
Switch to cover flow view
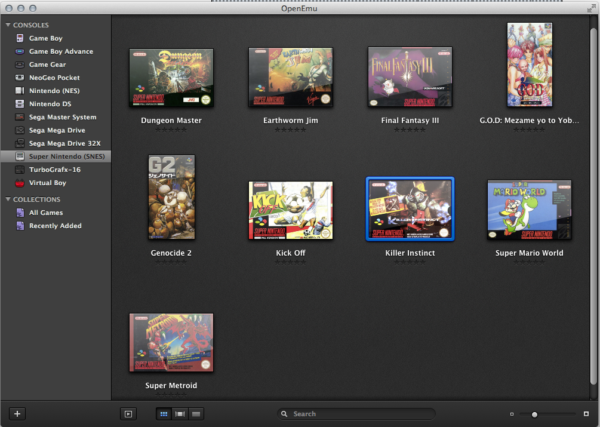(180, 414)
